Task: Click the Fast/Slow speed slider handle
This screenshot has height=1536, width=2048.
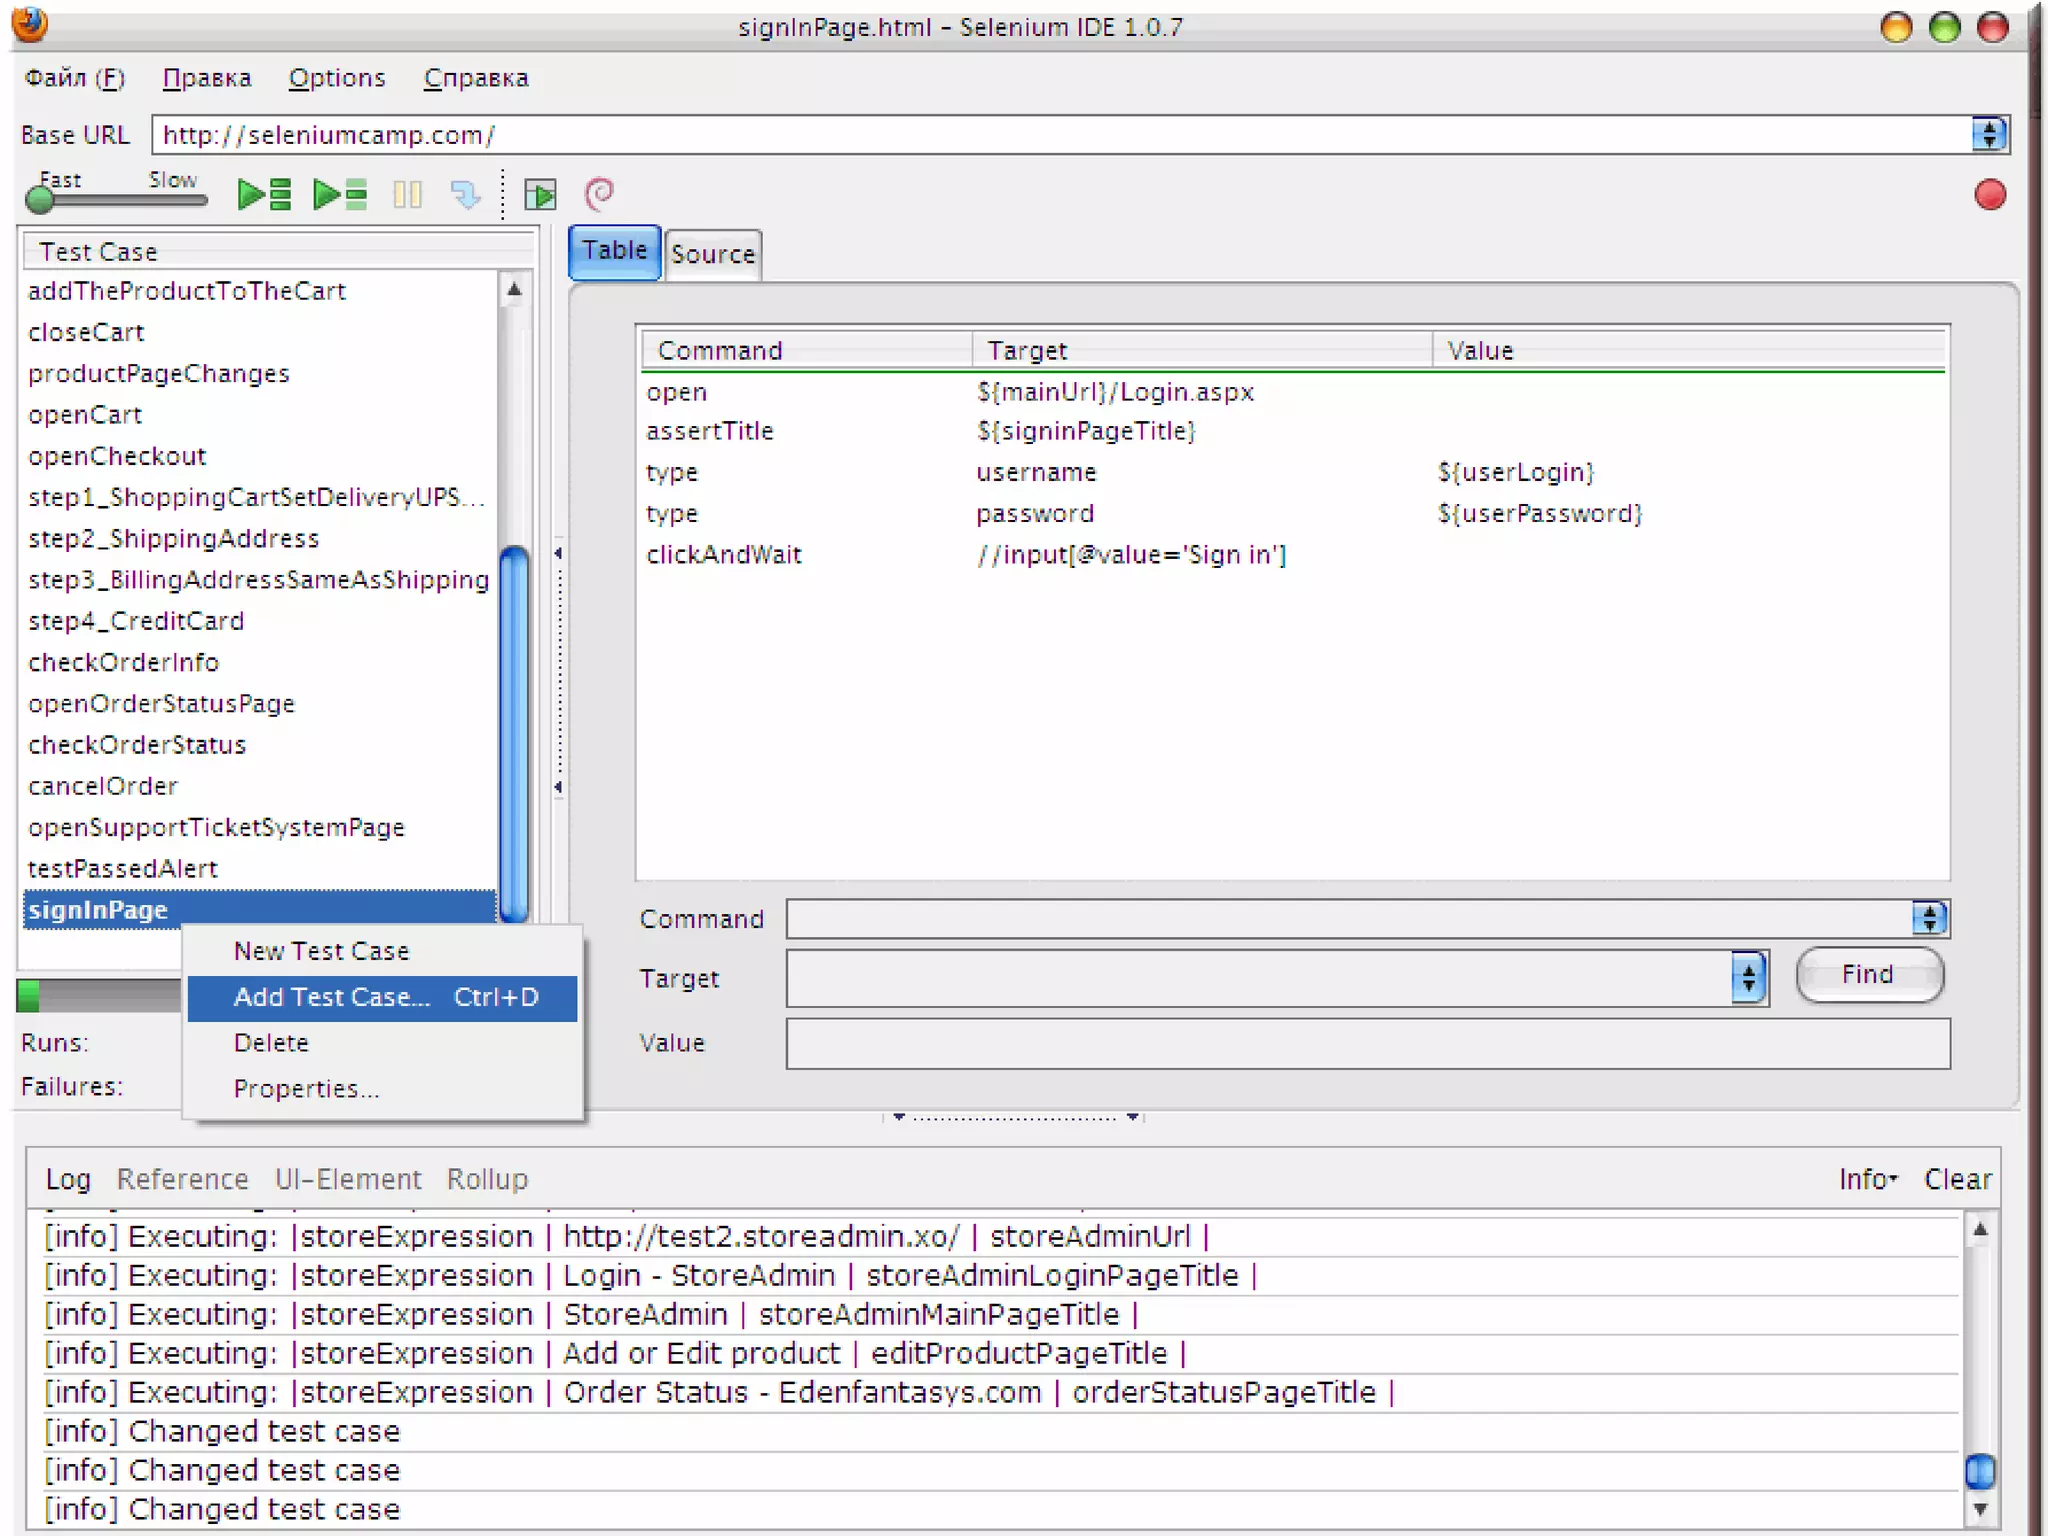Action: 40,201
